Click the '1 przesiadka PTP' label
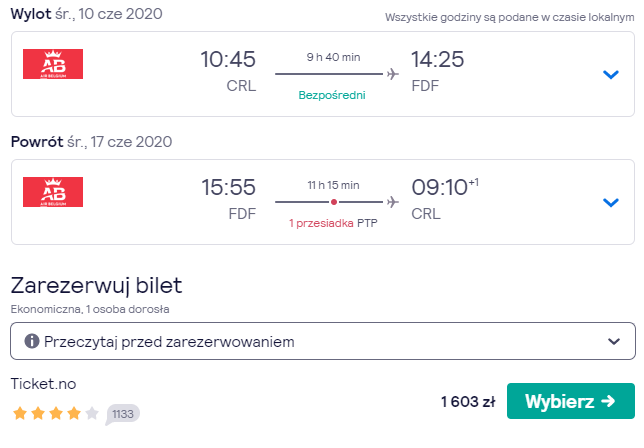644x448 pixels. [x=333, y=223]
